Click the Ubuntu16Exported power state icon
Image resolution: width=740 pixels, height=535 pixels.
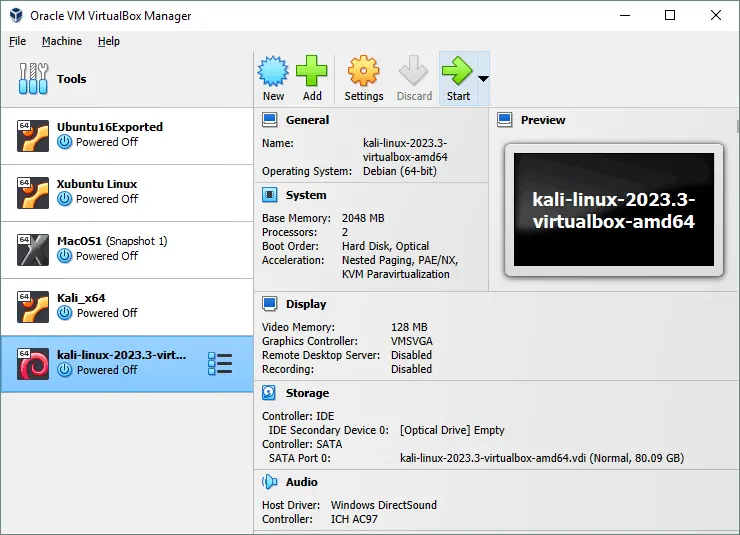pos(65,142)
